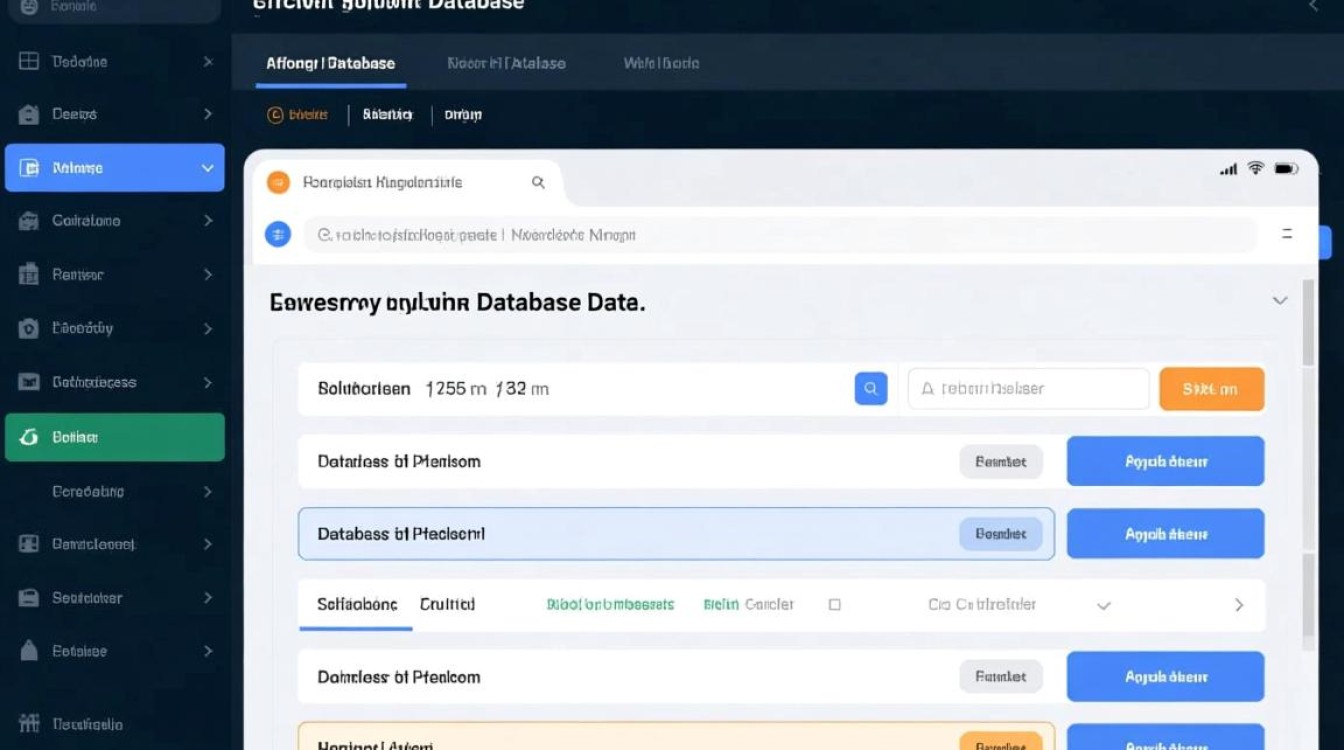
Task: Click the vertical scrollbar on the right edge
Action: [1308, 324]
